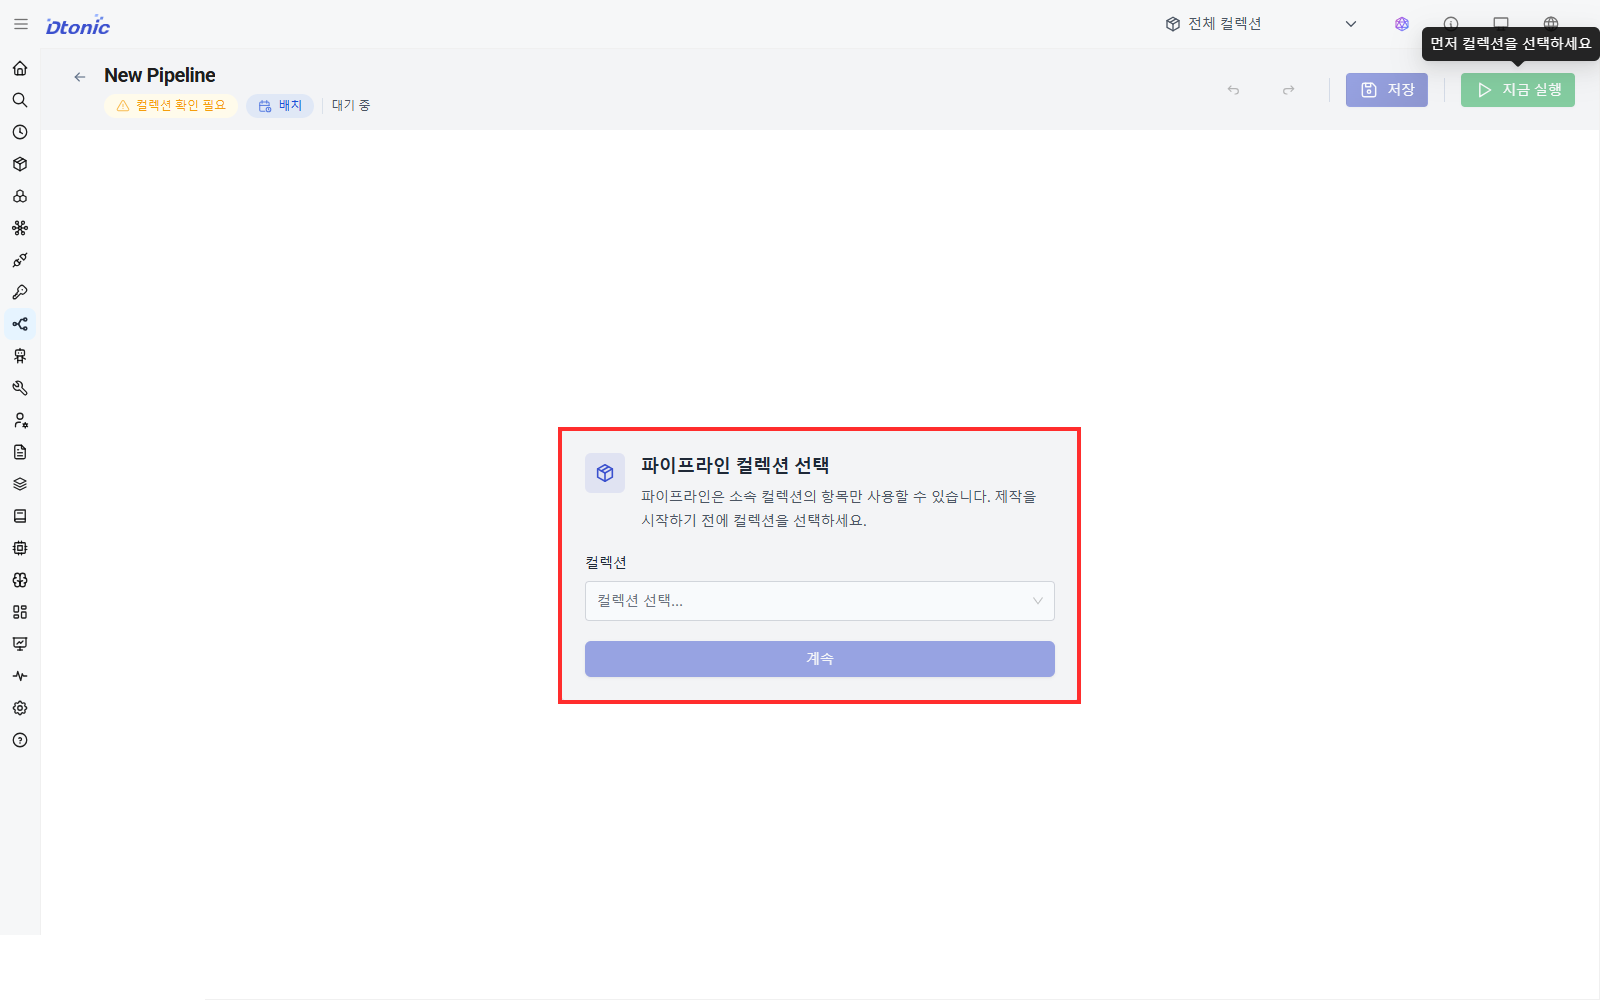Click the key icon in the sidebar
Image resolution: width=1600 pixels, height=1000 pixels.
pos(20,292)
